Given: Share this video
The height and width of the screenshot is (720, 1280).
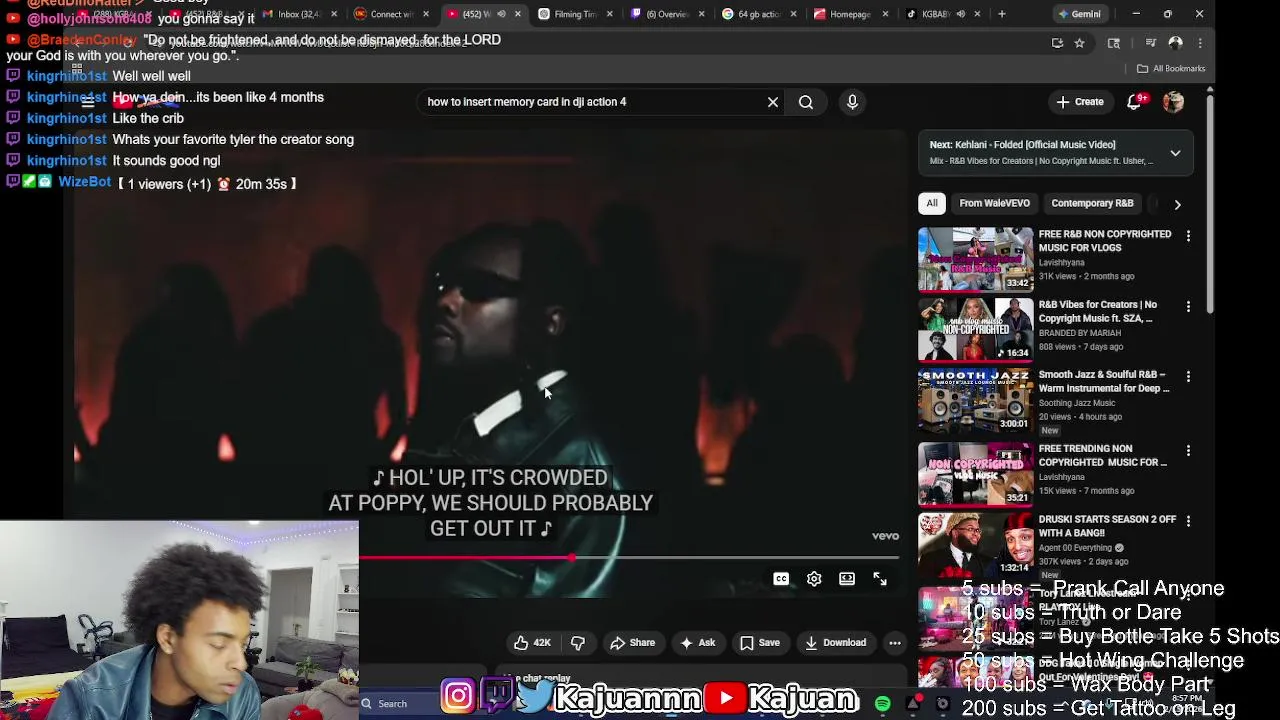Looking at the screenshot, I should click(632, 643).
